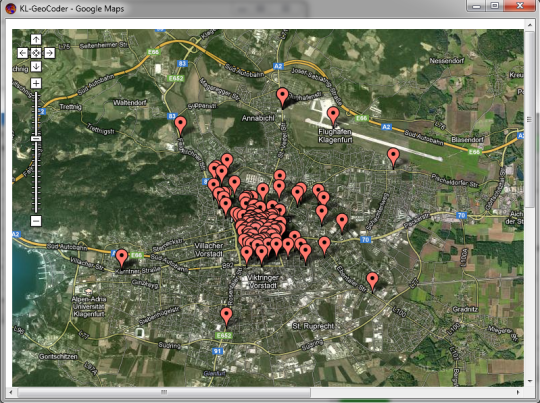540x403 pixels.
Task: Click the Gorlschitzen label
Action: [x=58, y=356]
